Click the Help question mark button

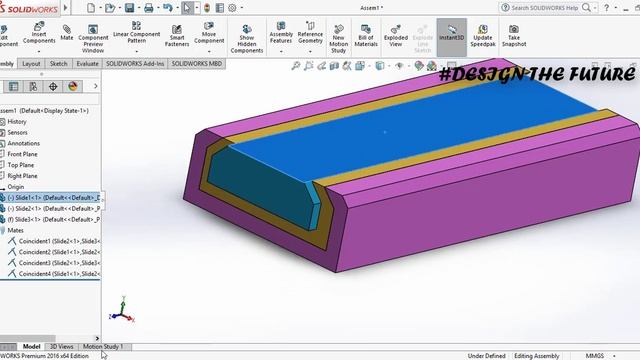coord(607,8)
